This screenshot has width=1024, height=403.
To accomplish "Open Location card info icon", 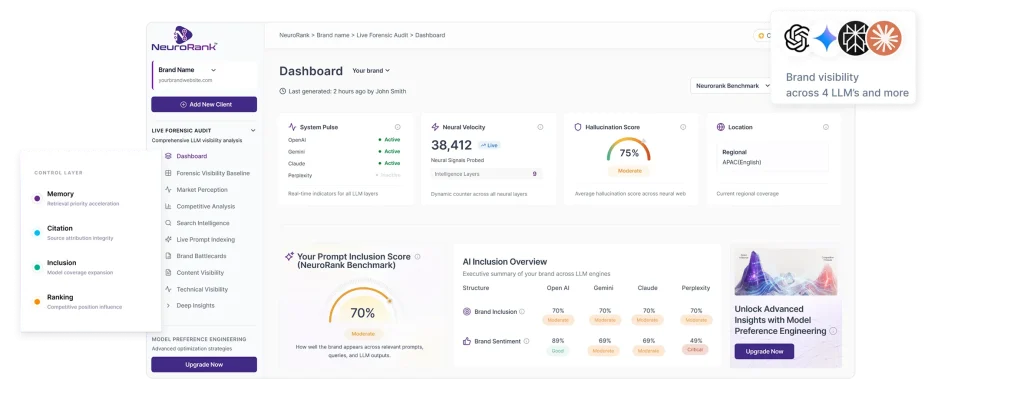I will (825, 127).
